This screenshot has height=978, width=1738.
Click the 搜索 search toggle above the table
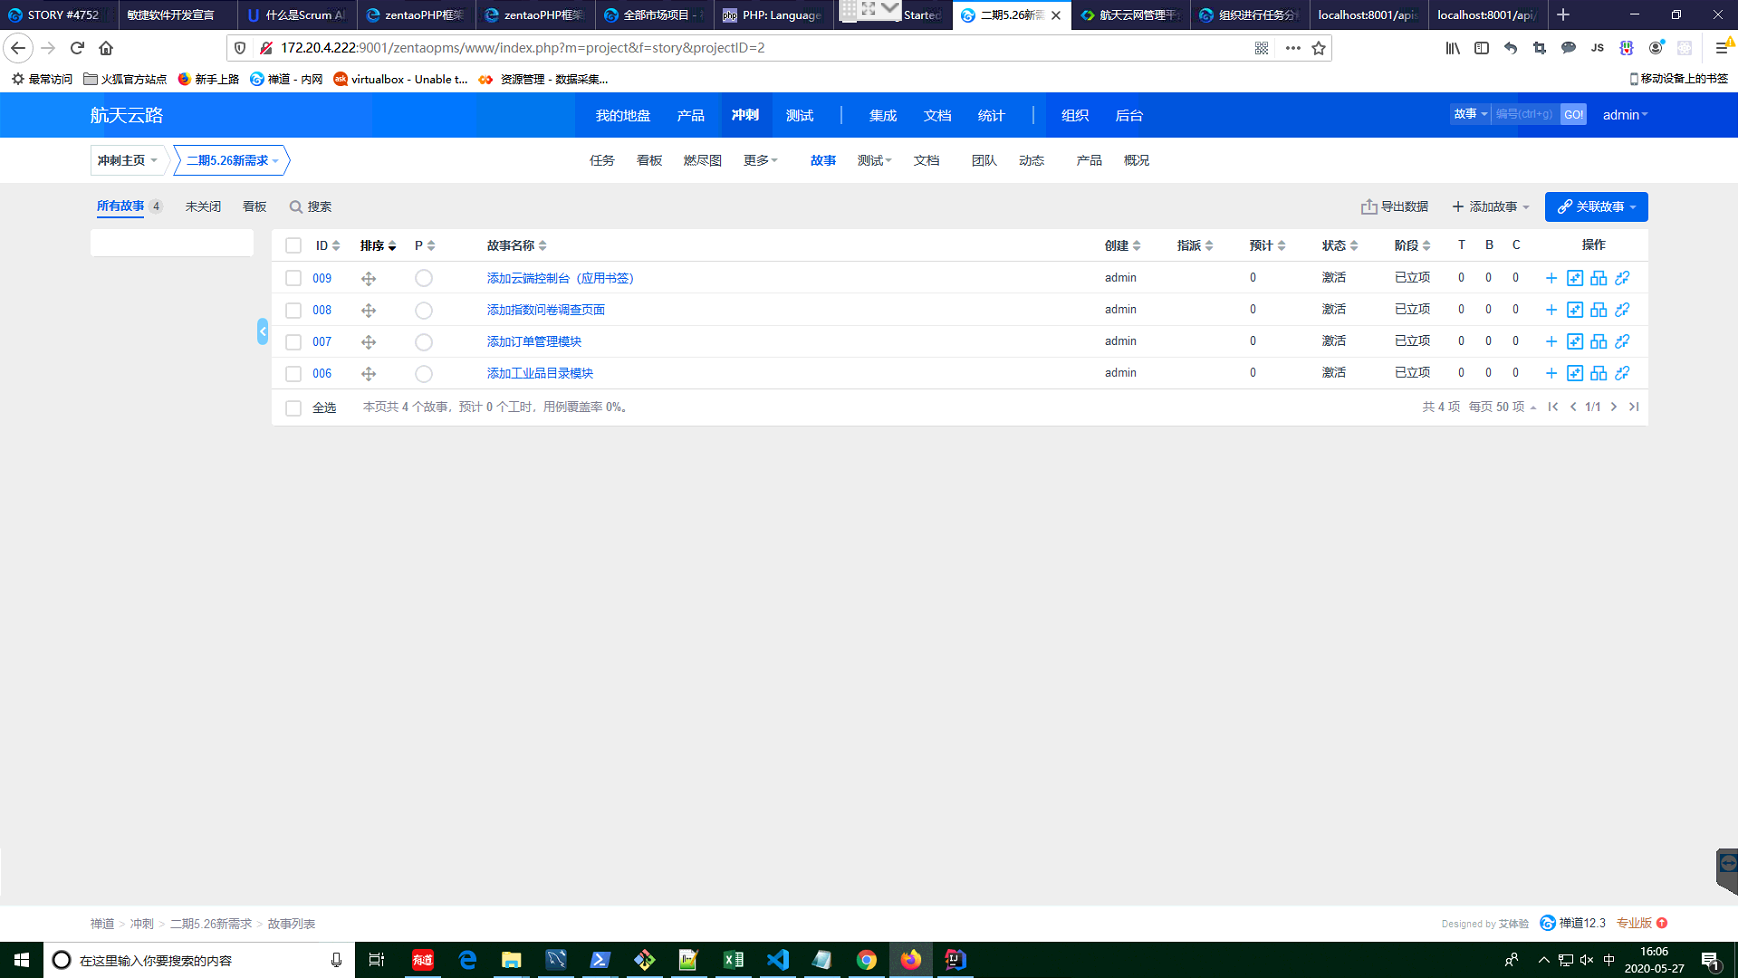tap(311, 207)
